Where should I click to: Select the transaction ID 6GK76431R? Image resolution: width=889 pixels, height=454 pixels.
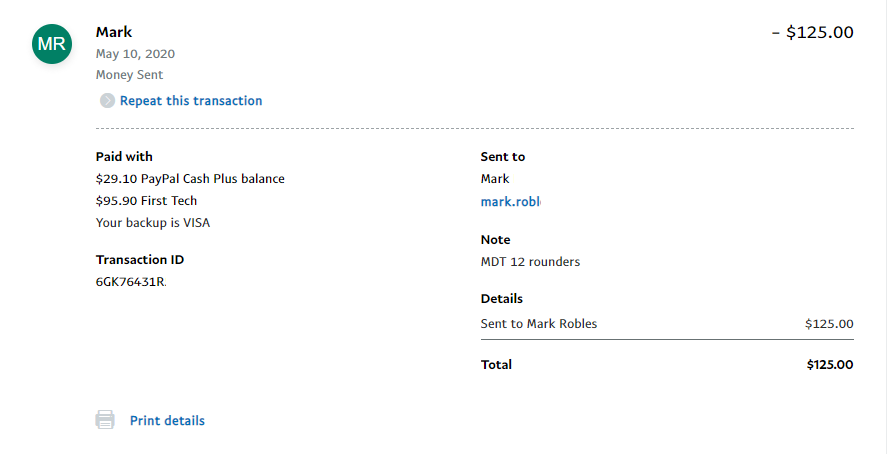point(131,282)
